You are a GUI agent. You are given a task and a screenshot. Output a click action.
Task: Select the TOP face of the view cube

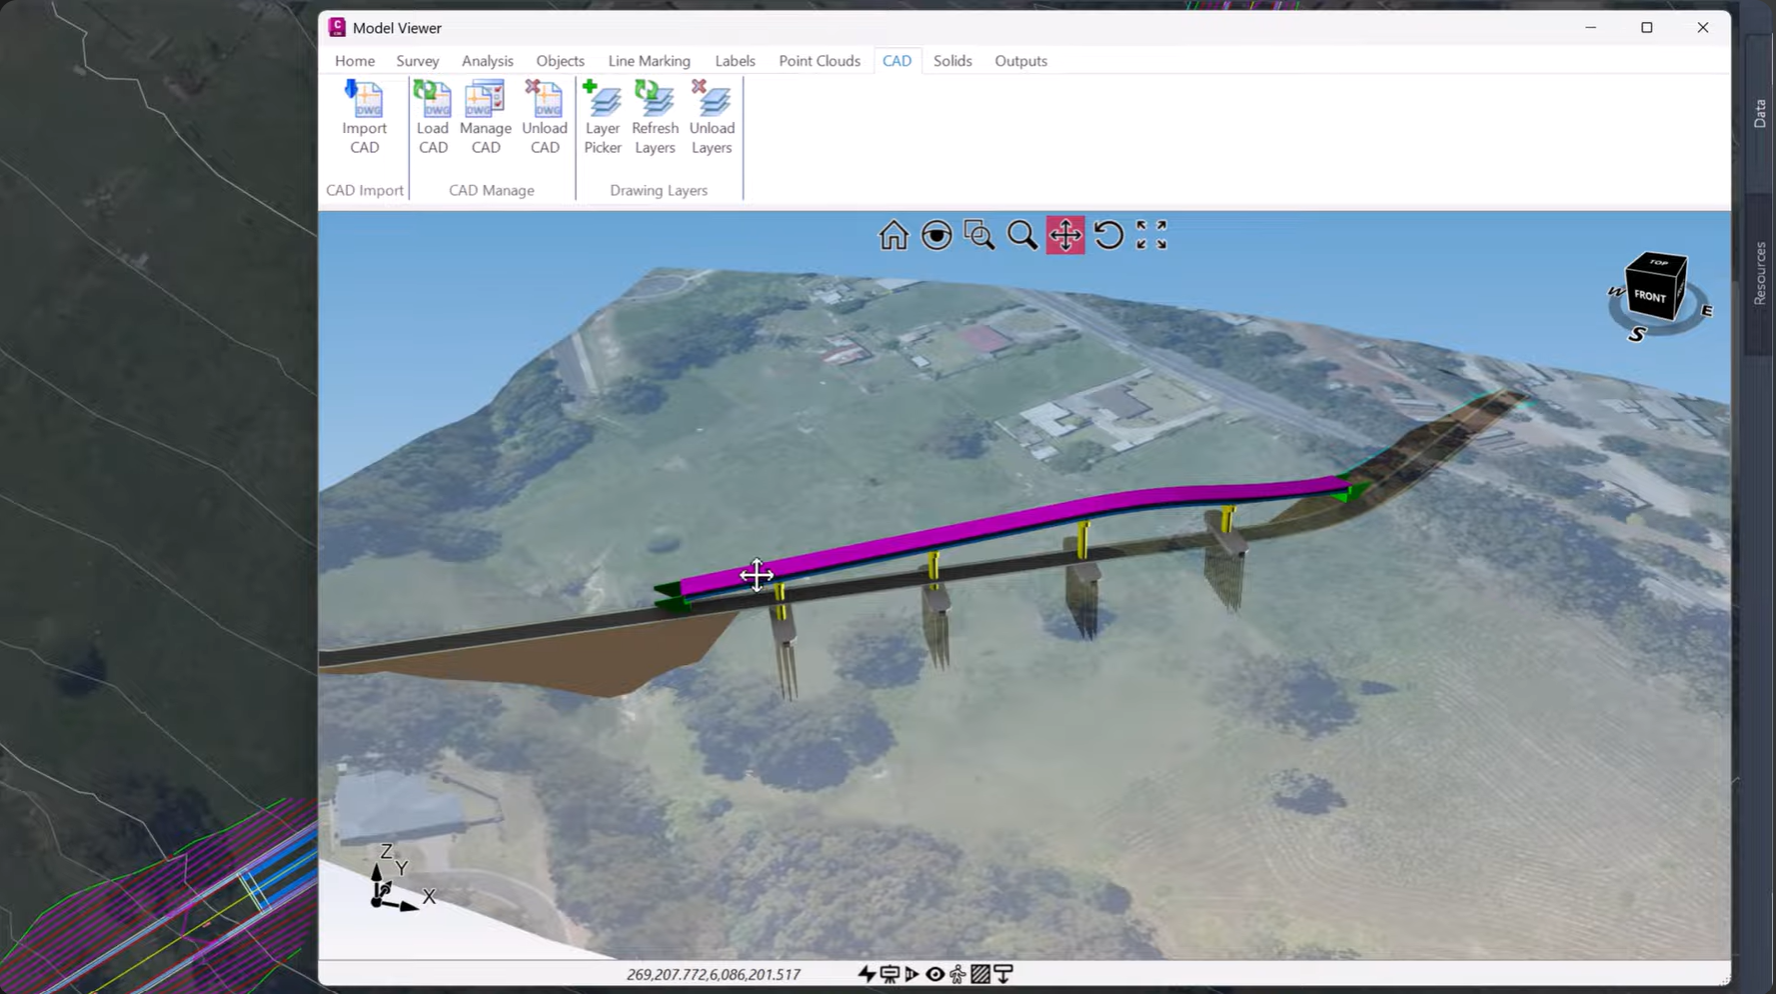(x=1660, y=262)
